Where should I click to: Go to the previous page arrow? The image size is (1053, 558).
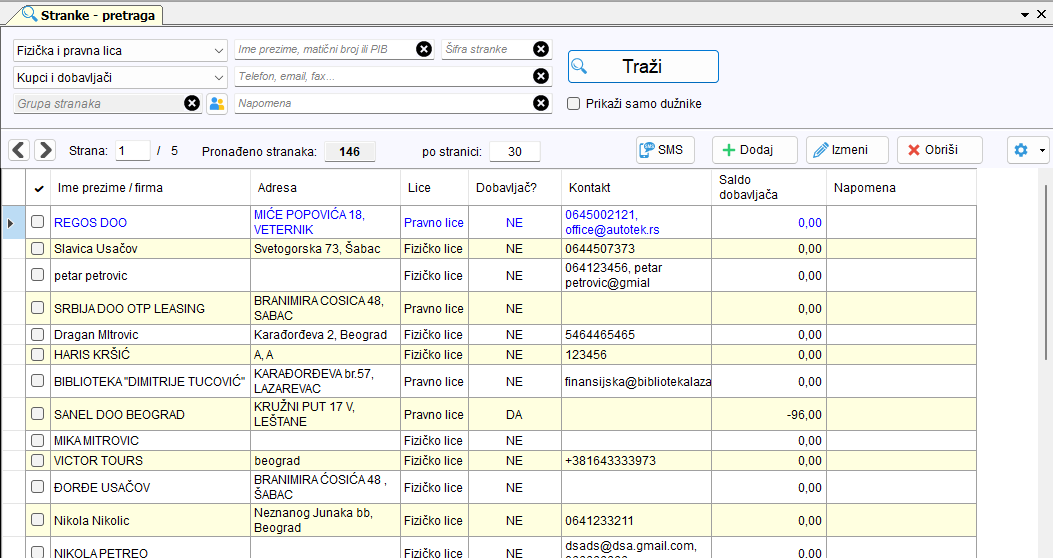click(x=19, y=150)
